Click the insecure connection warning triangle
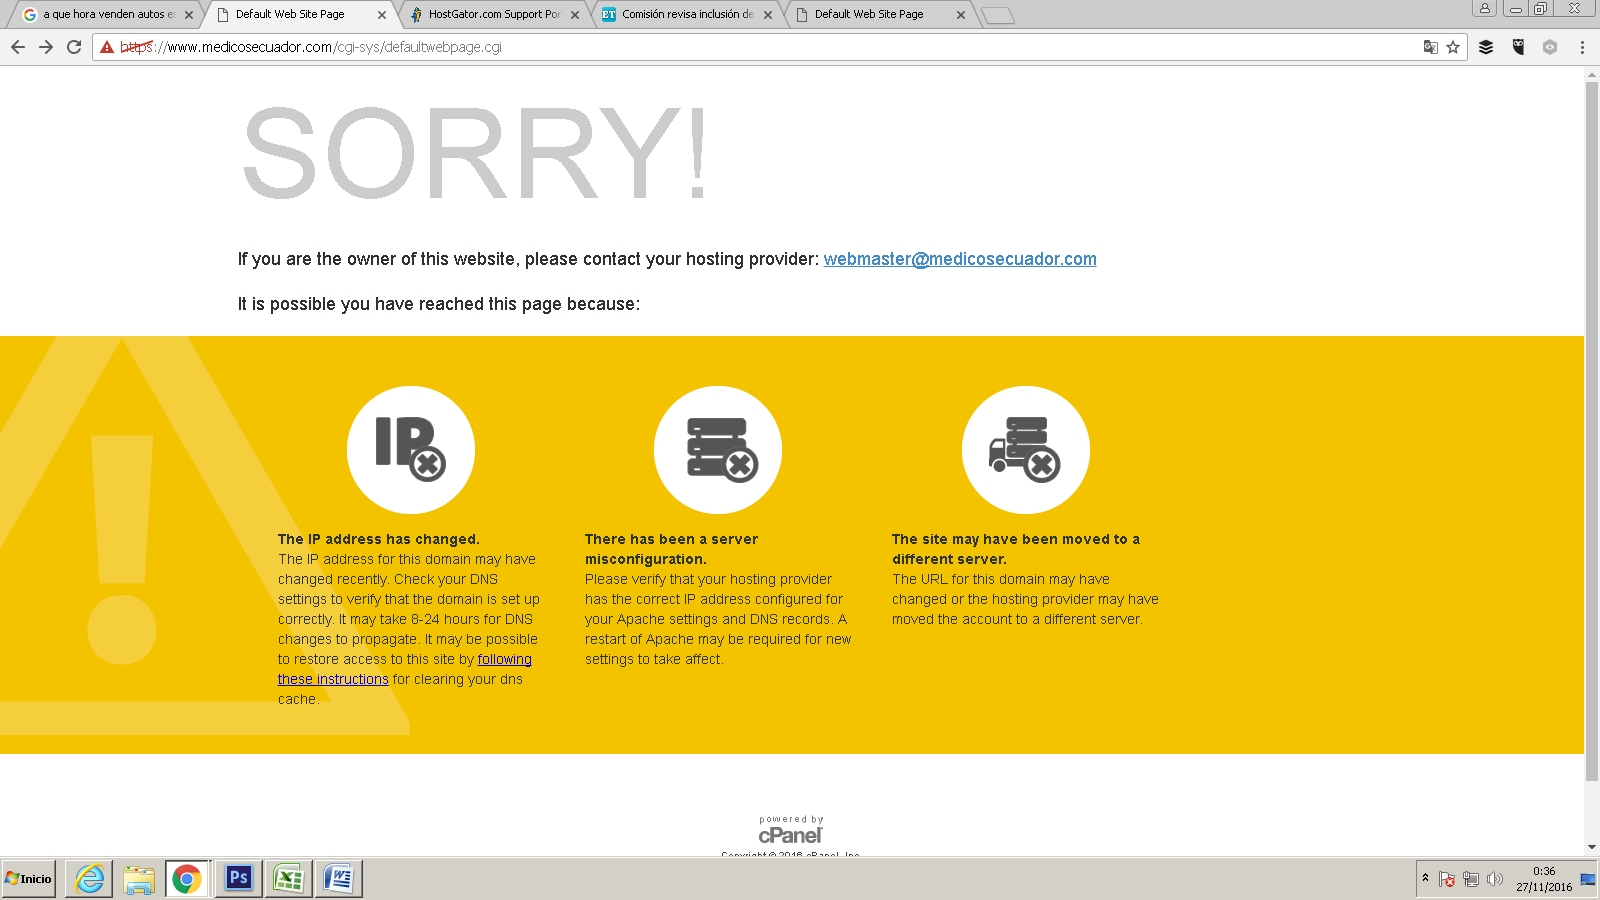1600x900 pixels. [x=107, y=47]
